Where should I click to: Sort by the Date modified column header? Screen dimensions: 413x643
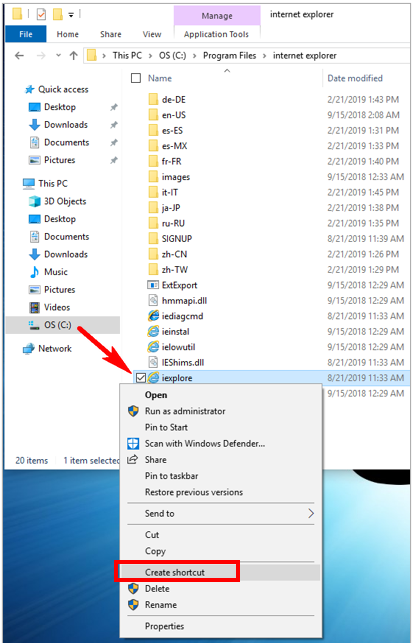coord(355,78)
